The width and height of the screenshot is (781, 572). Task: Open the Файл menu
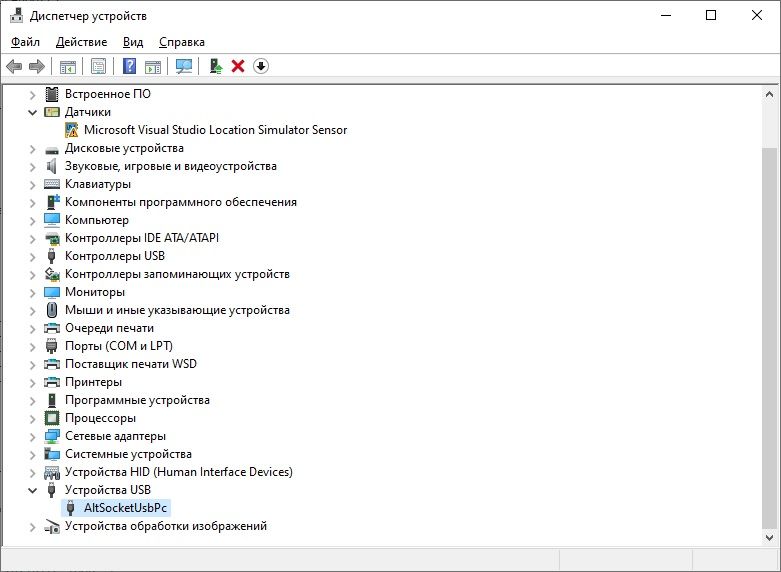pos(25,42)
